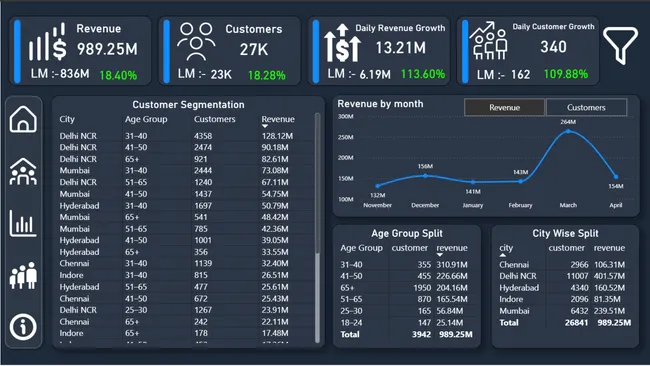
Task: Select Indore in City Wise Split
Action: [x=511, y=299]
